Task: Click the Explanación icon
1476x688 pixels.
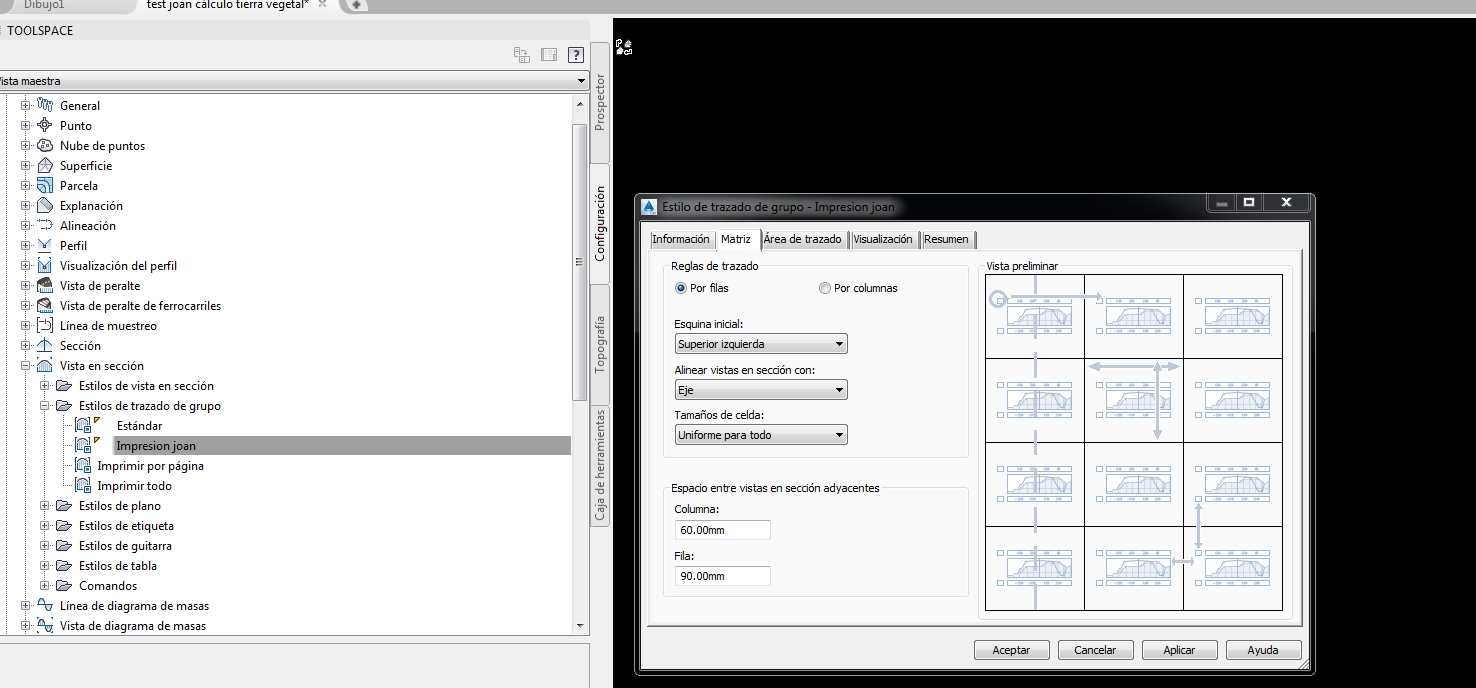Action: [44, 205]
